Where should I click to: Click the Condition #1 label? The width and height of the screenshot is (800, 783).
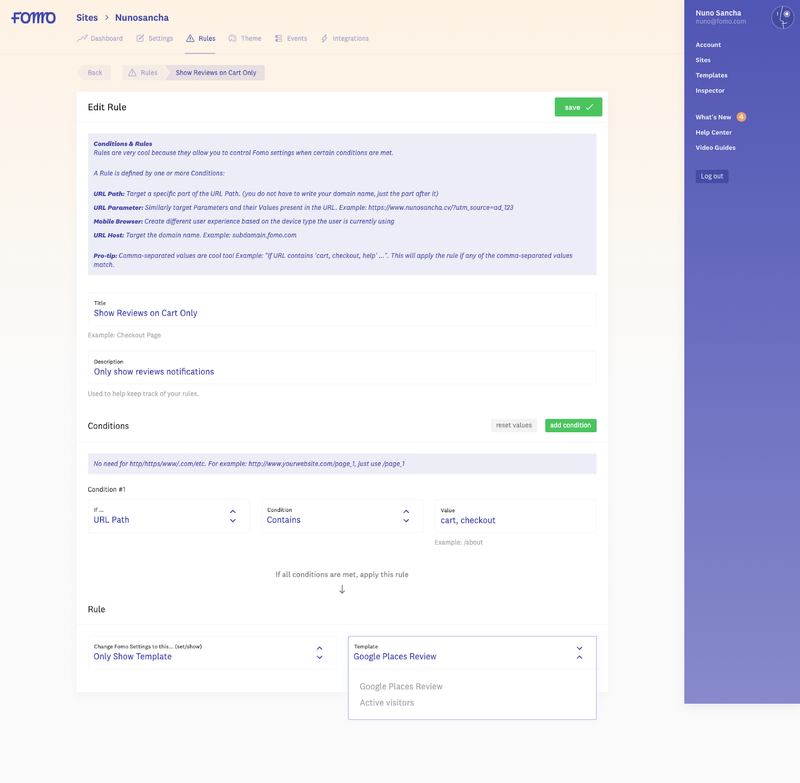107,489
